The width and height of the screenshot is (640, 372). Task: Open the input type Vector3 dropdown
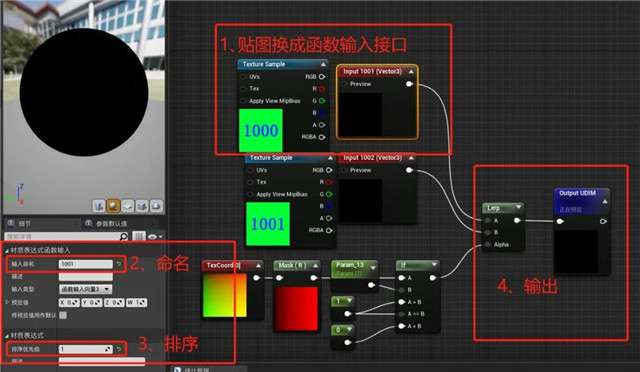click(x=85, y=289)
